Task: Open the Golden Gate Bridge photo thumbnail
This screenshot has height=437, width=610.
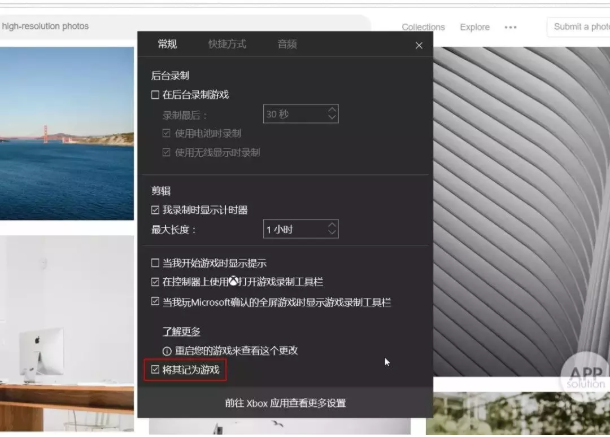Action: (67, 133)
